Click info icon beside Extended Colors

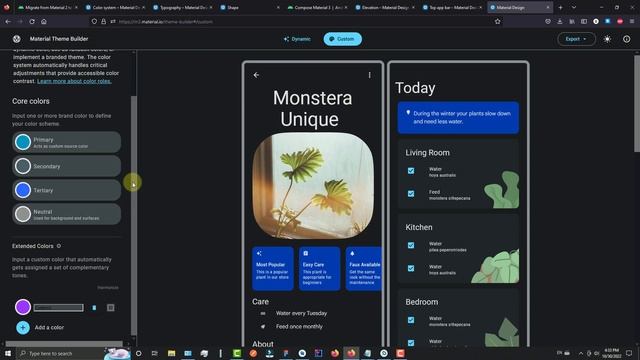59,246
